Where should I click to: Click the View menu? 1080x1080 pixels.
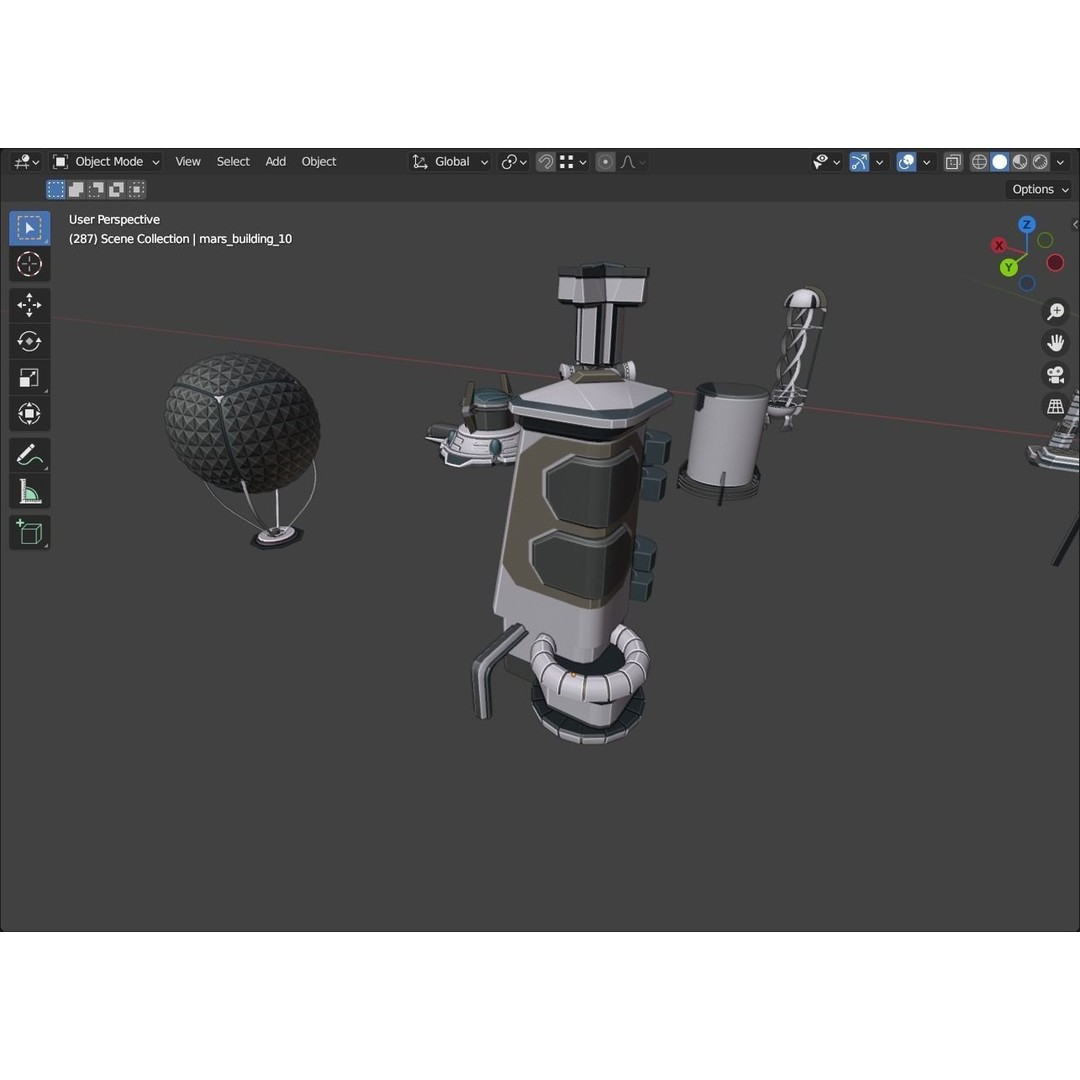(x=187, y=161)
